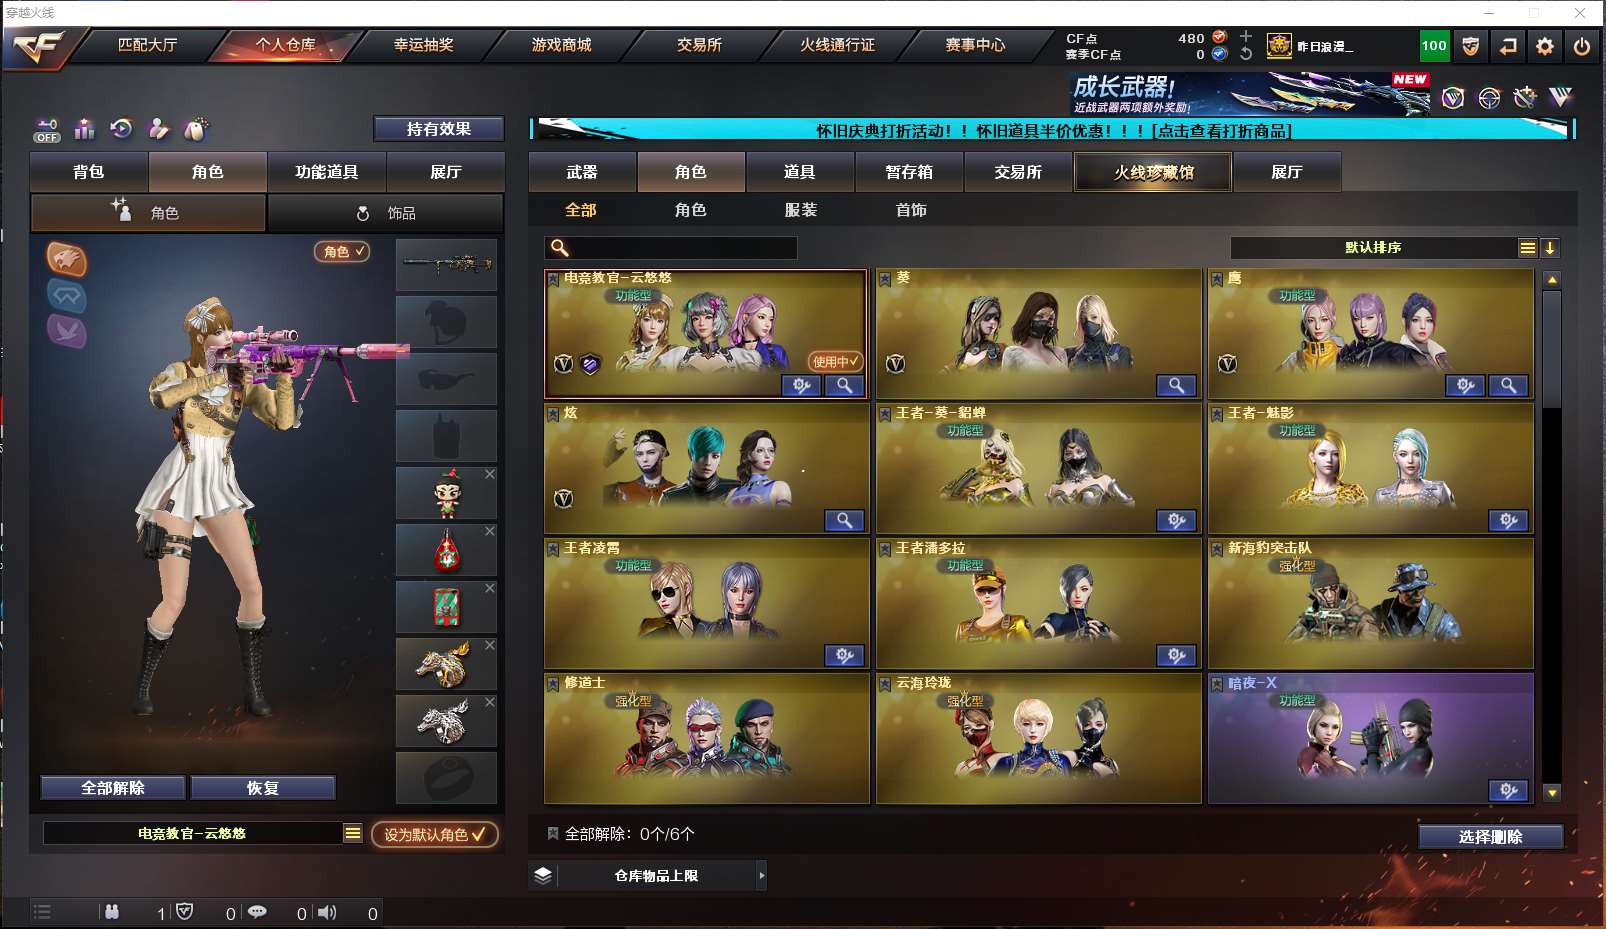Toggle the OFF switch icon

tap(47, 130)
